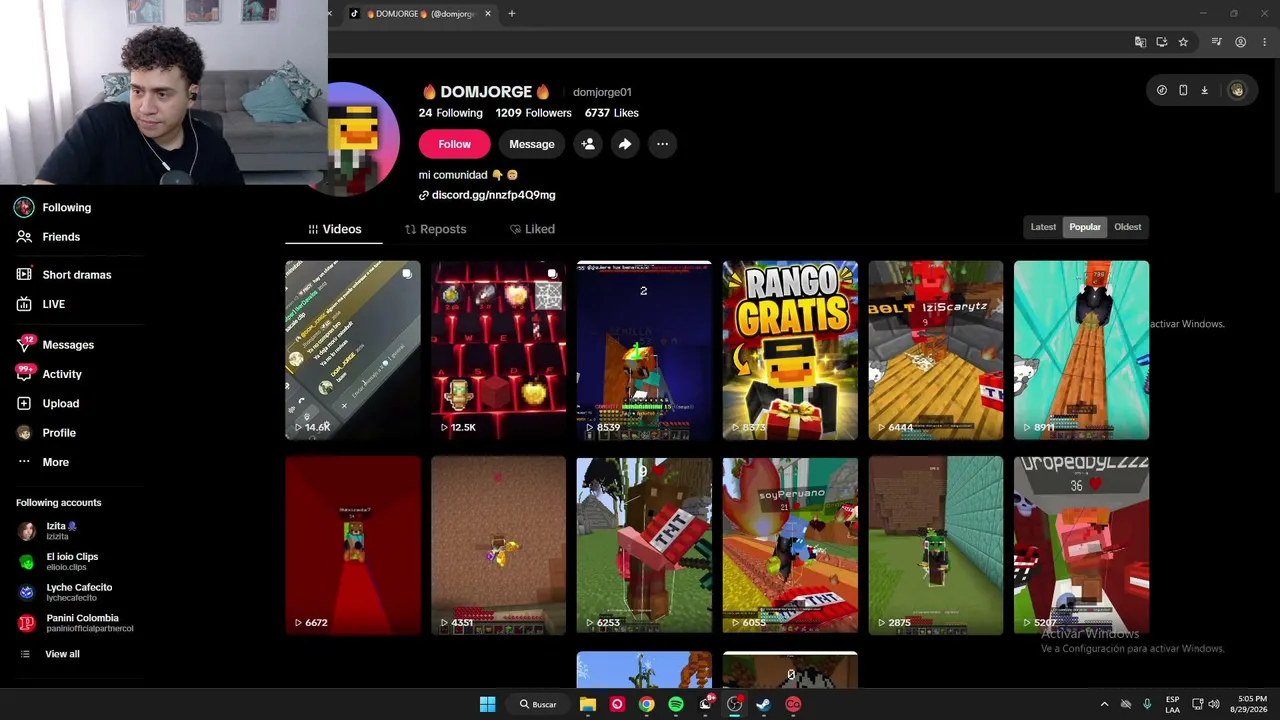Open a new browser tab with the plus button
Screen dimensions: 1280x720
[511, 14]
